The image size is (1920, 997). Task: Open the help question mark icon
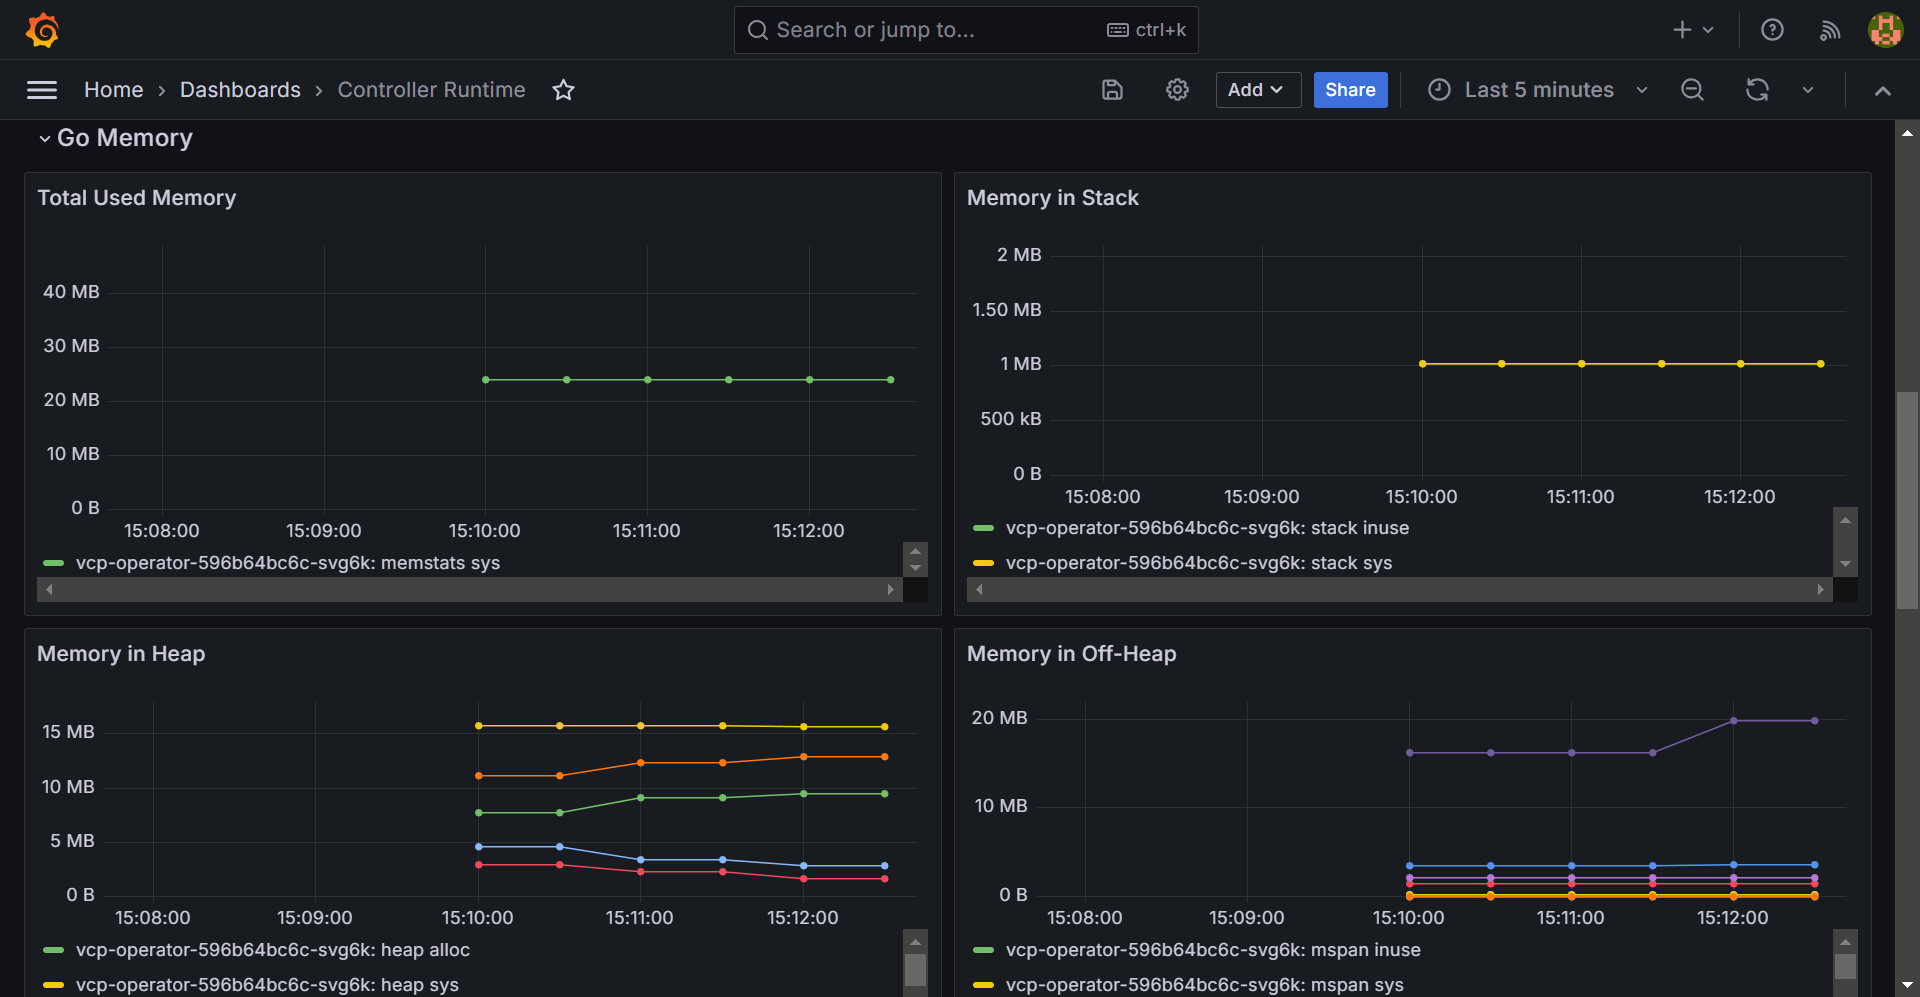pyautogui.click(x=1772, y=30)
